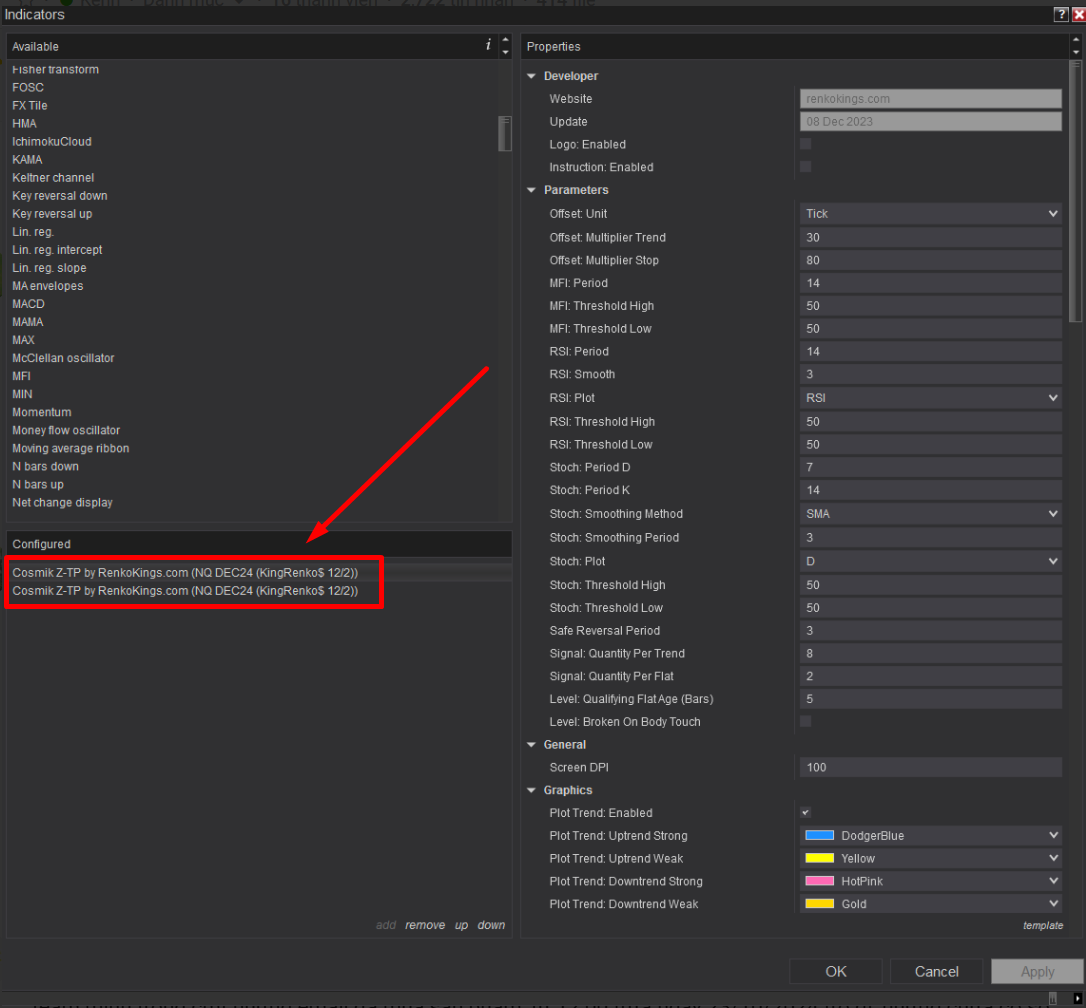Click Signal: Quantity Per Trend field
This screenshot has width=1086, height=1008.
pyautogui.click(x=930, y=653)
